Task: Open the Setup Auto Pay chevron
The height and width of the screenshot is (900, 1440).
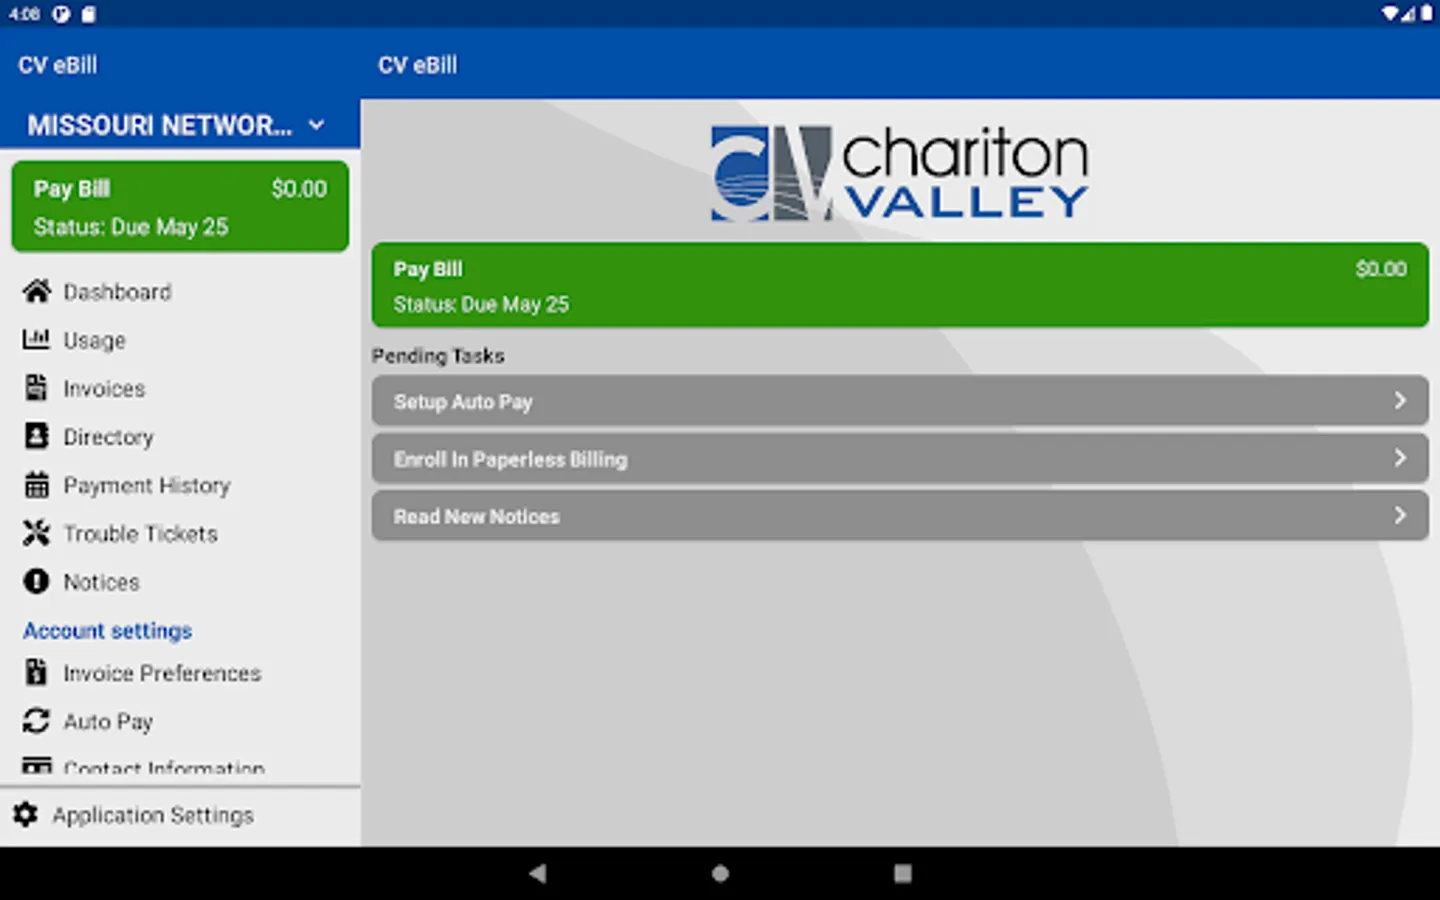Action: coord(1400,401)
